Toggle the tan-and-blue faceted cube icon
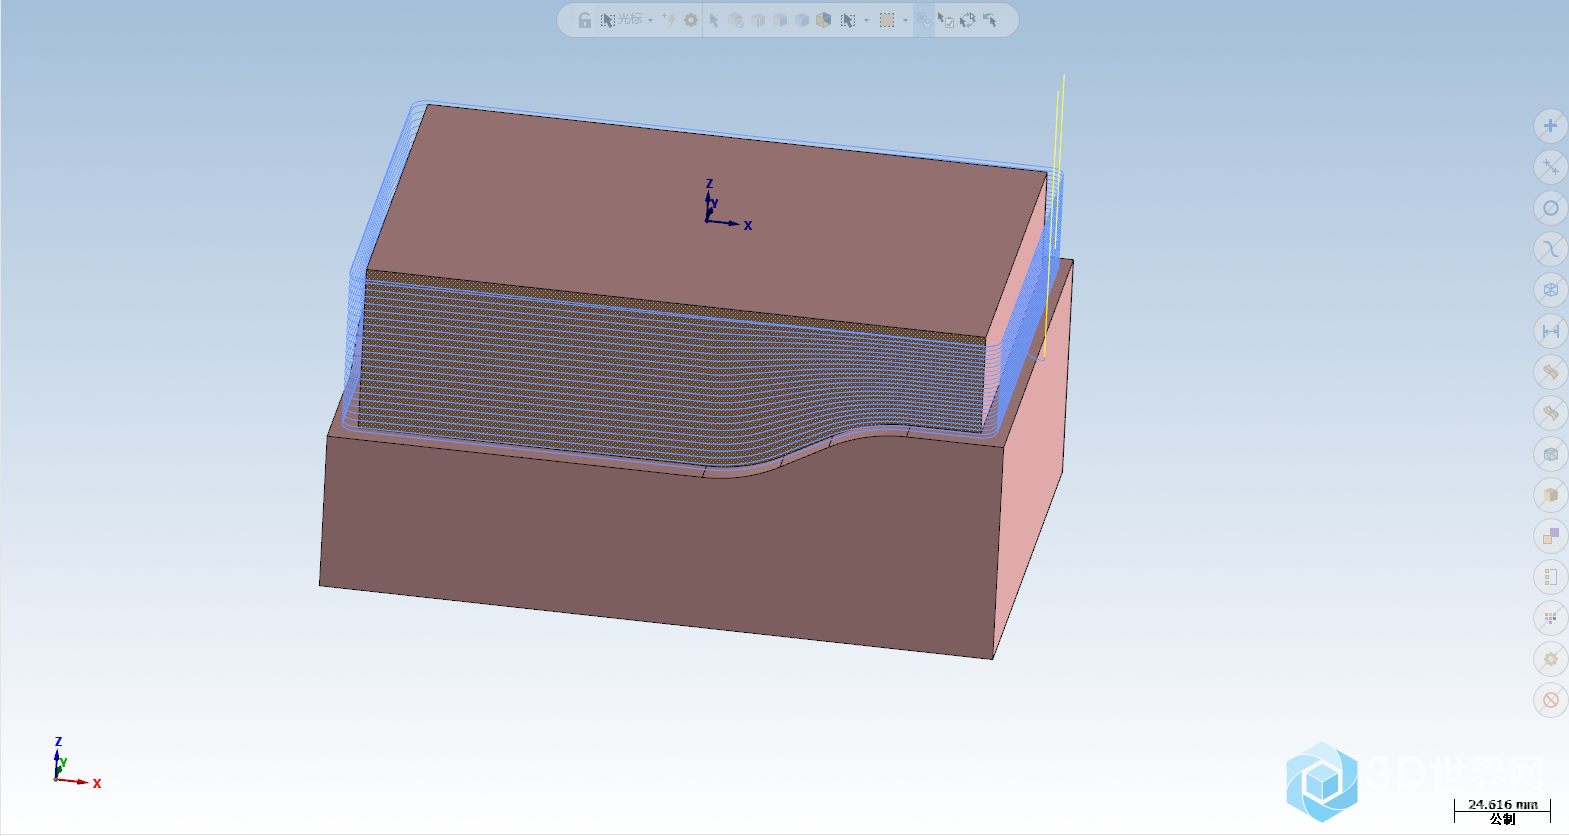This screenshot has width=1569, height=836. (x=824, y=20)
